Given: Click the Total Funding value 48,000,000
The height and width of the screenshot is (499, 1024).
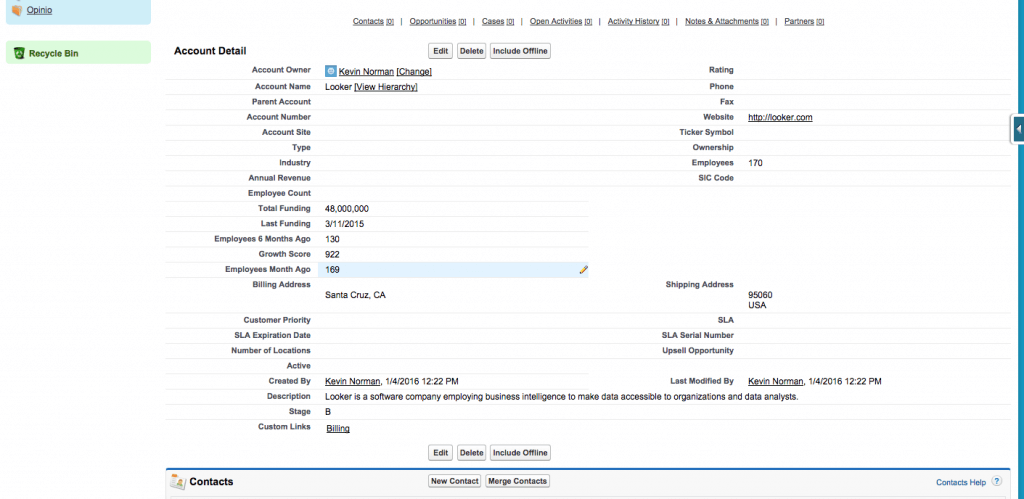Looking at the screenshot, I should pos(347,209).
